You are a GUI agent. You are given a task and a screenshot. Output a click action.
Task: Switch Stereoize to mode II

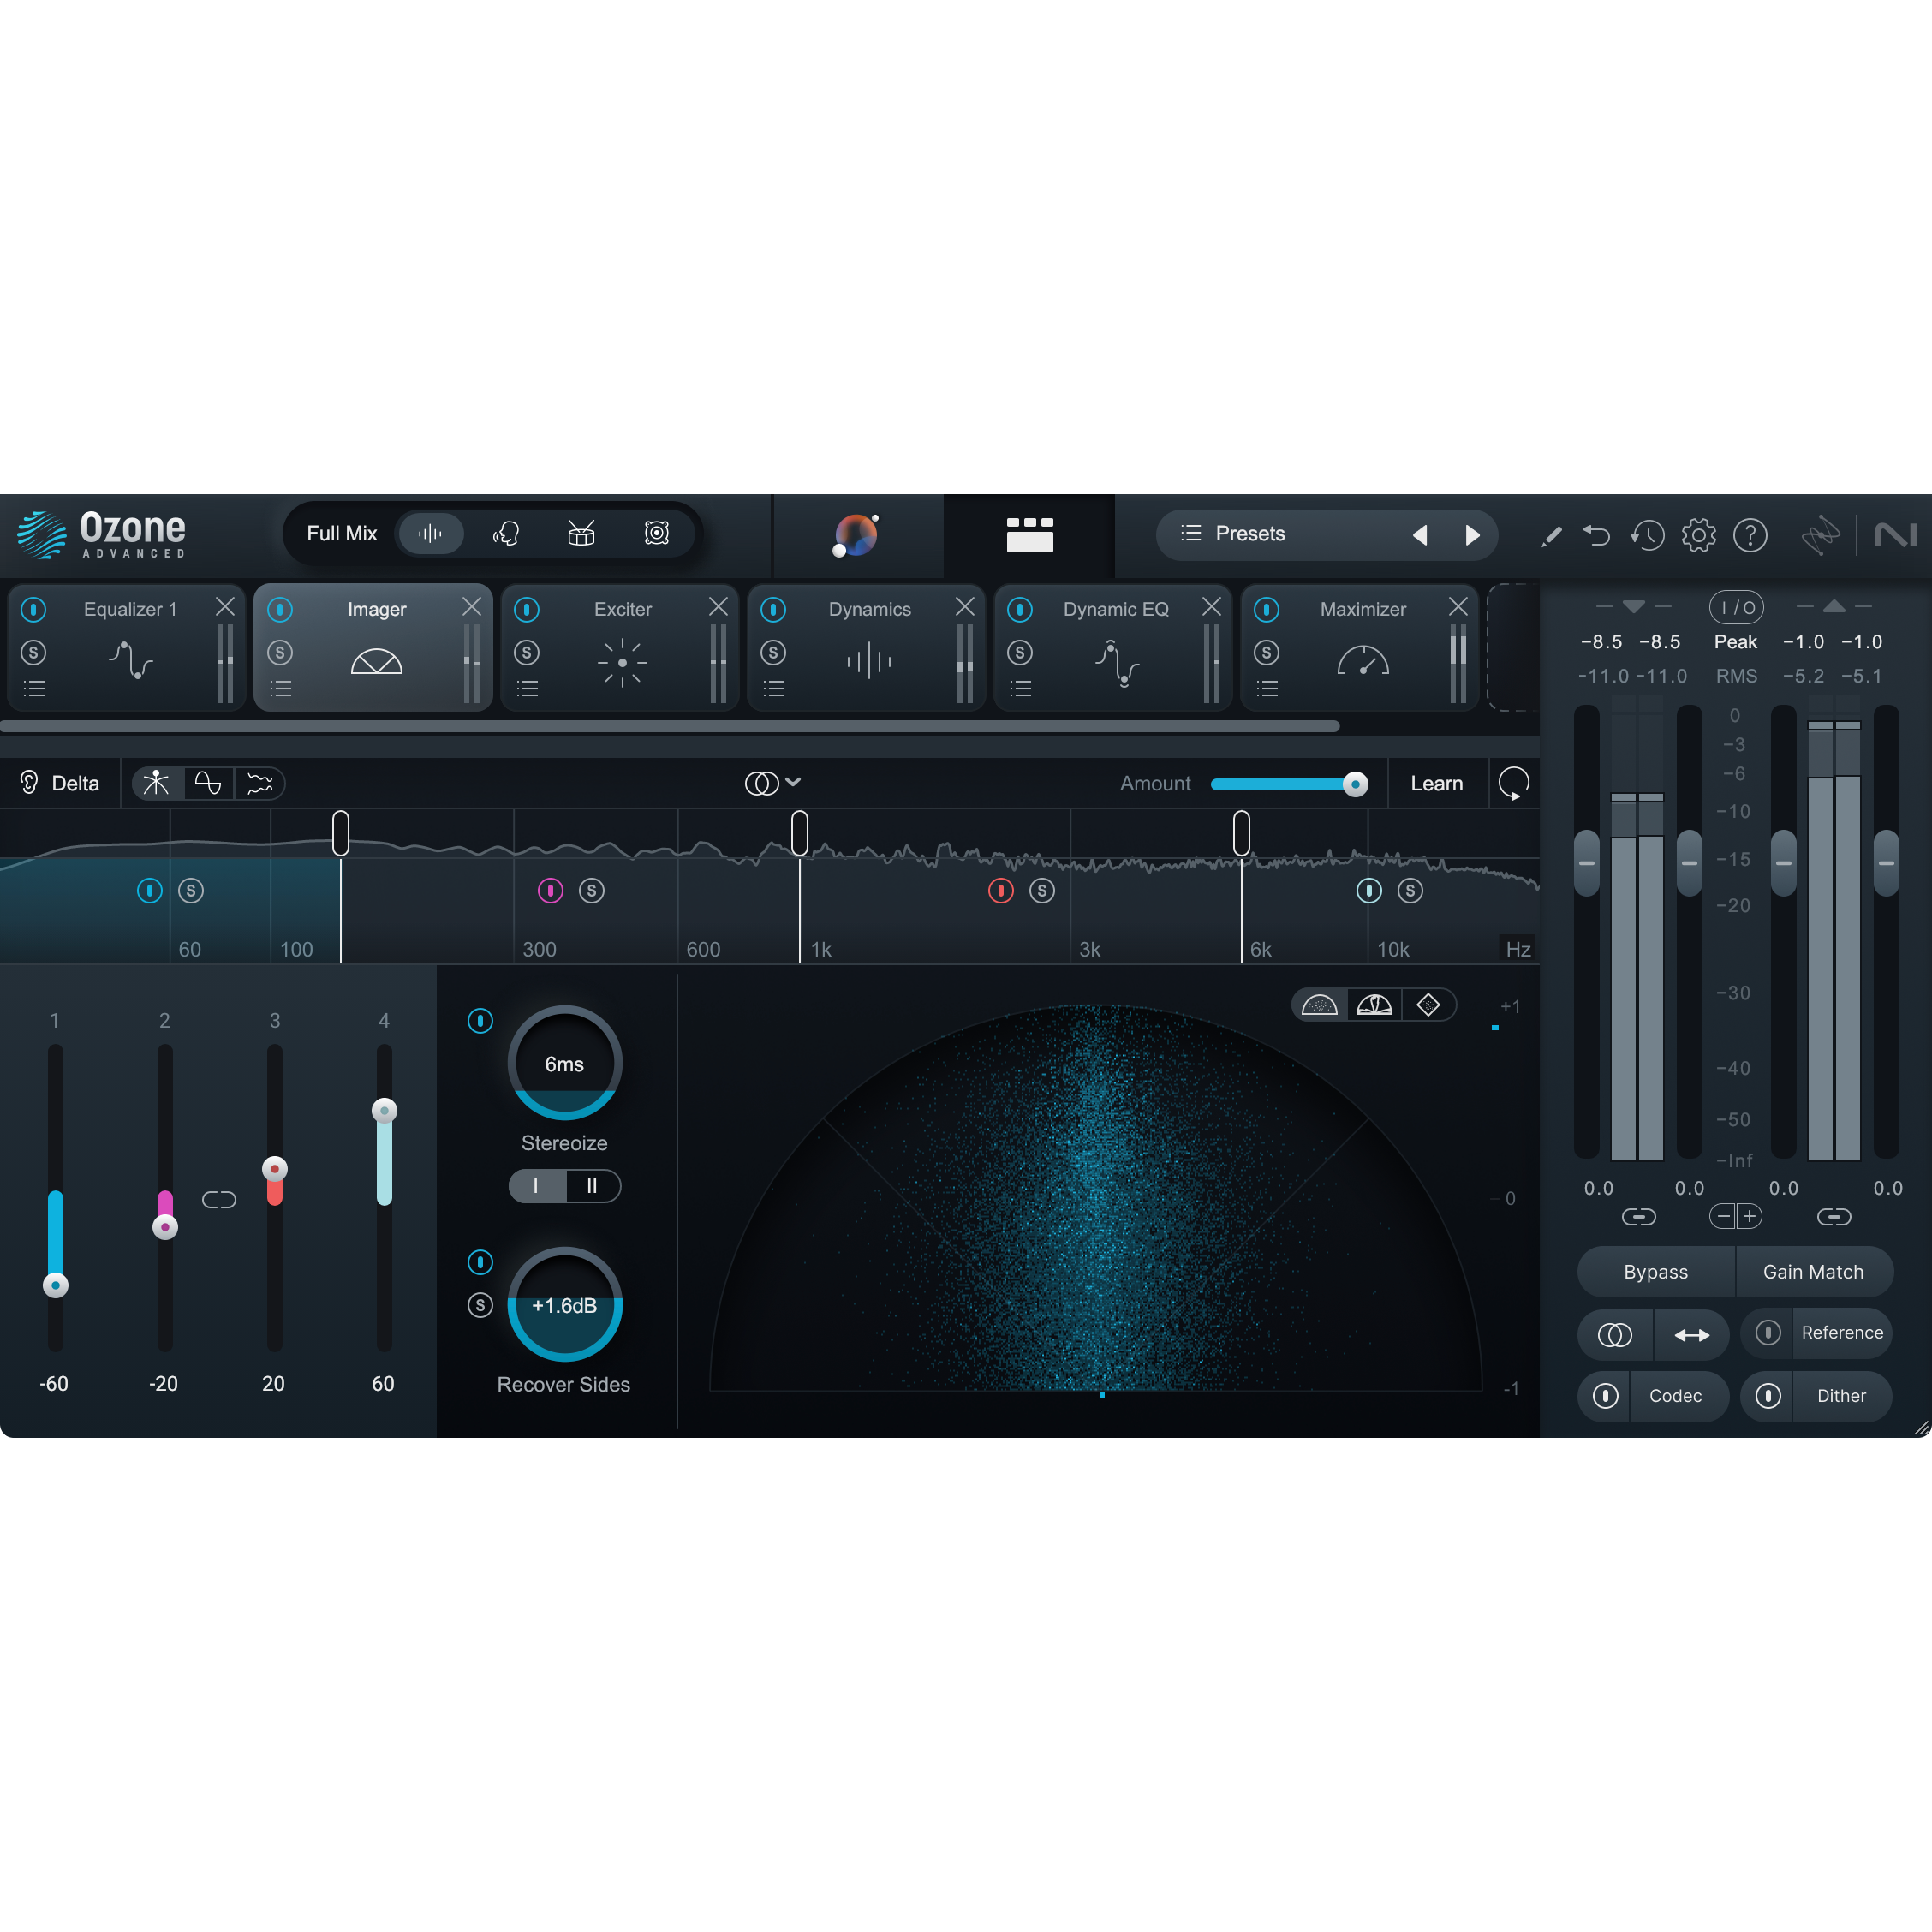[593, 1186]
